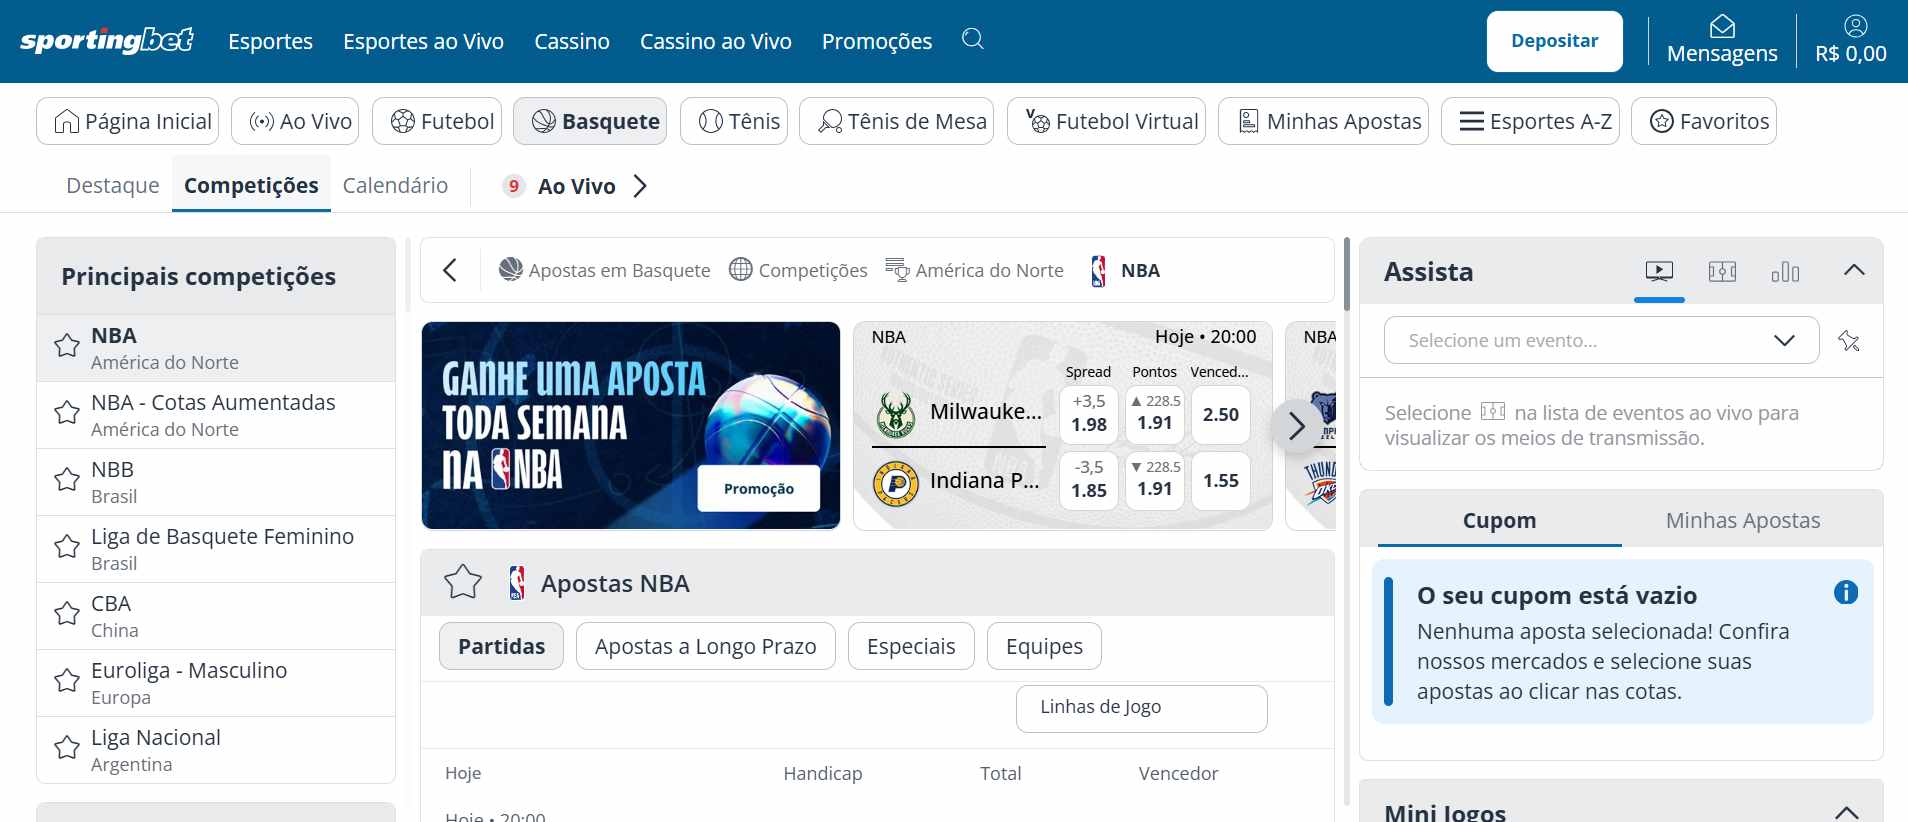Click the soccer ball icon in Futebol
This screenshot has height=822, width=1908.
(x=403, y=122)
